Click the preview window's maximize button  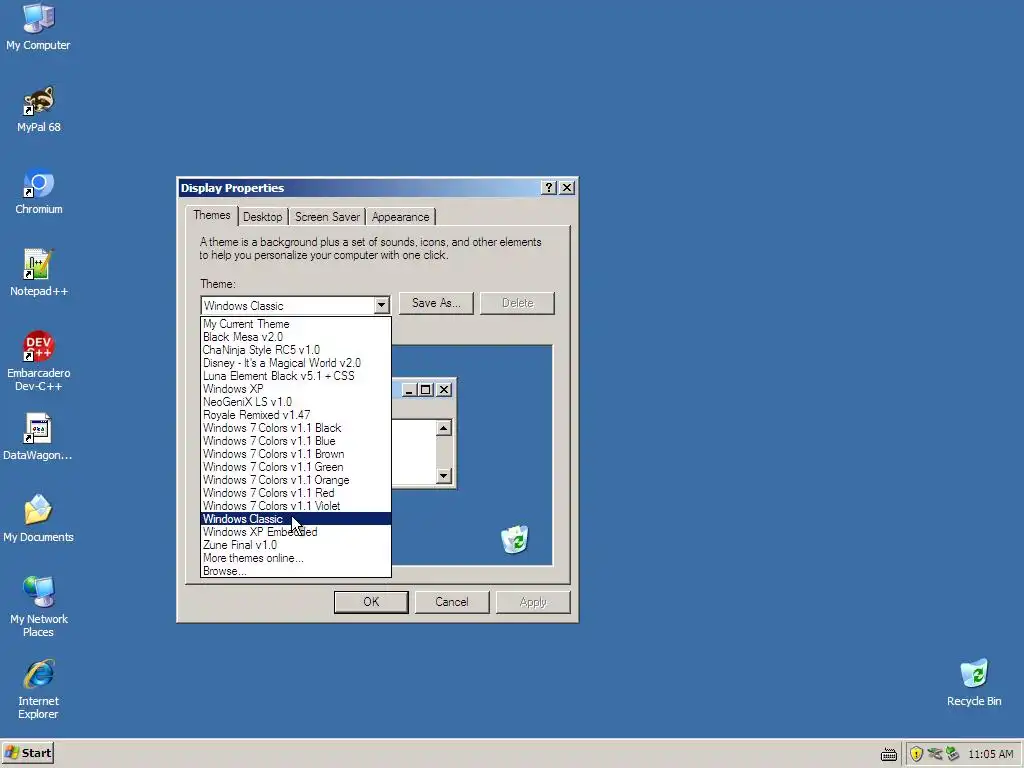[426, 390]
